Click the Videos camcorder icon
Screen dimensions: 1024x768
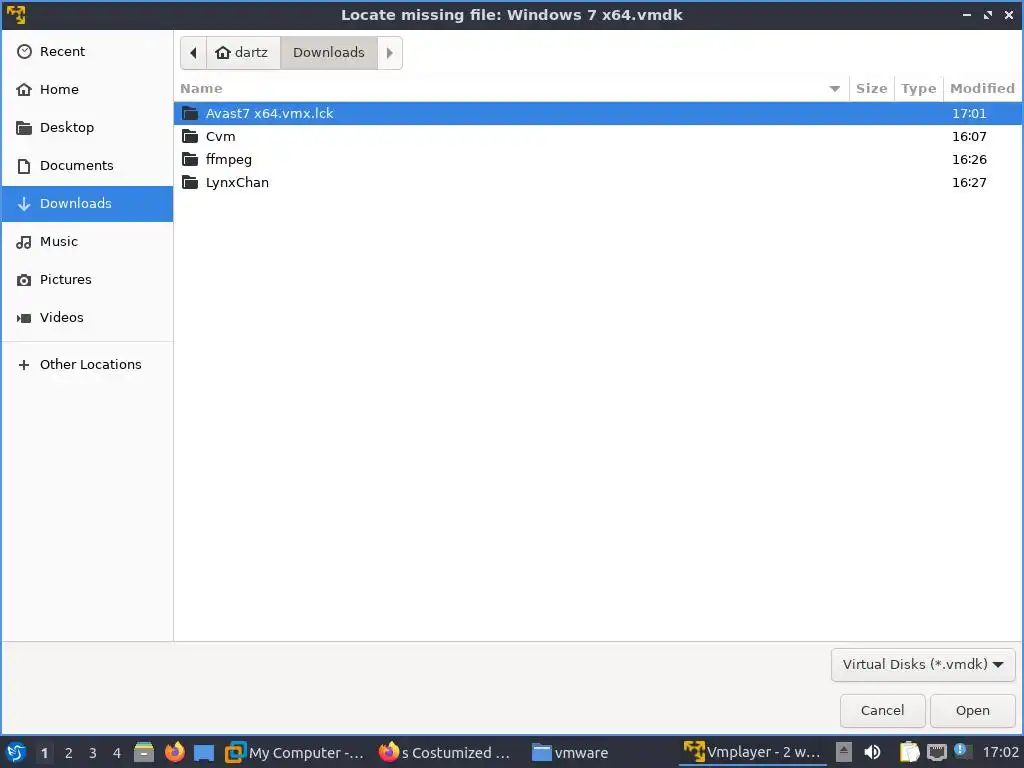coord(24,318)
